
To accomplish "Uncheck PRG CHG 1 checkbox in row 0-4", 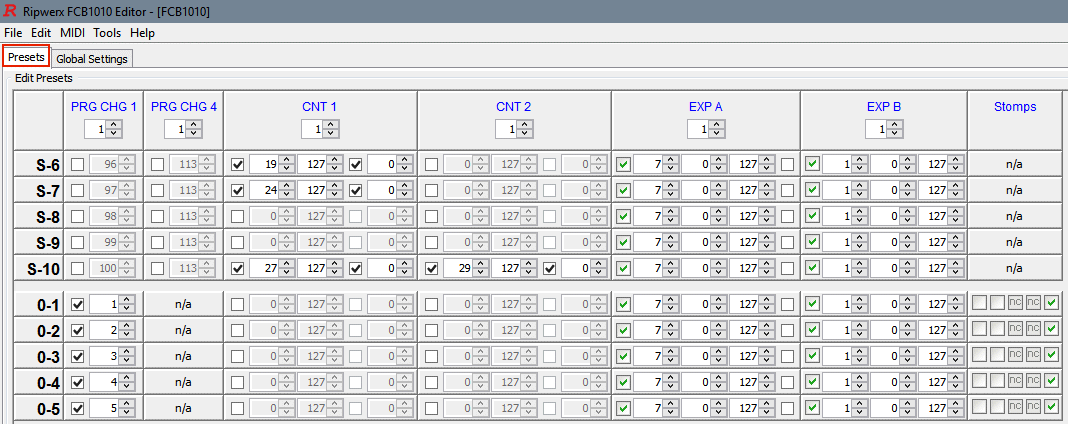I will click(x=78, y=383).
